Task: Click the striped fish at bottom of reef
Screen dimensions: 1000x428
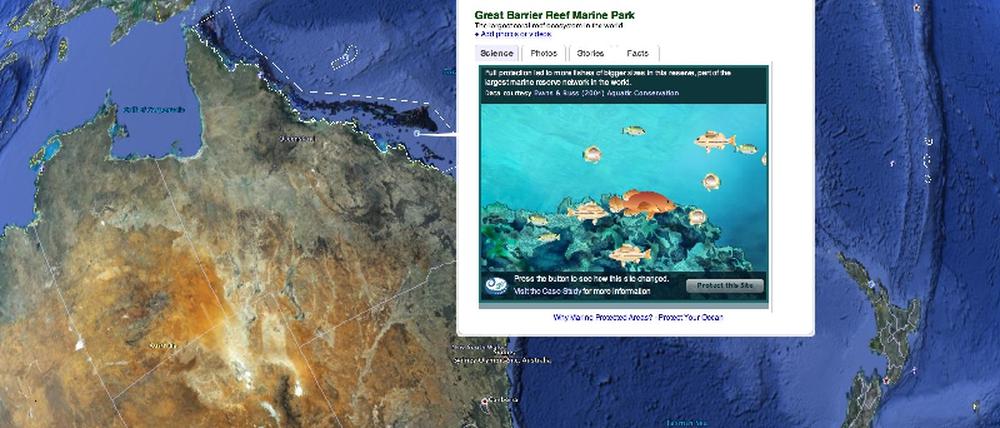Action: pyautogui.click(x=629, y=254)
